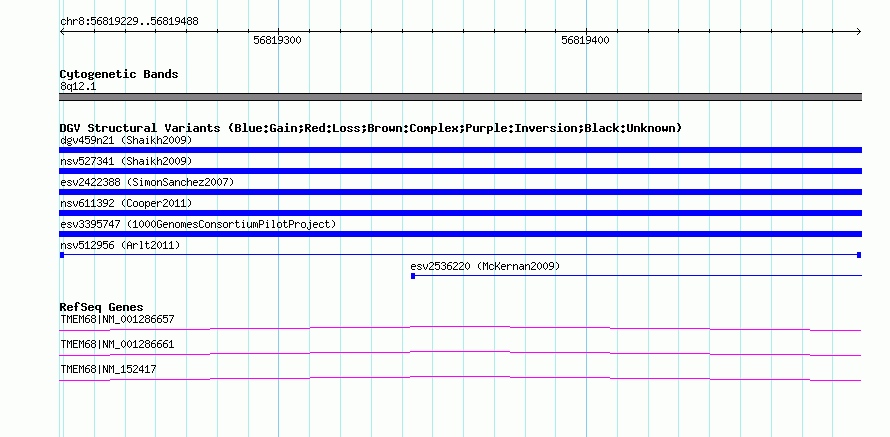Select the TMEM68|NM_152417 transcript label
890x437 pixels.
108,369
